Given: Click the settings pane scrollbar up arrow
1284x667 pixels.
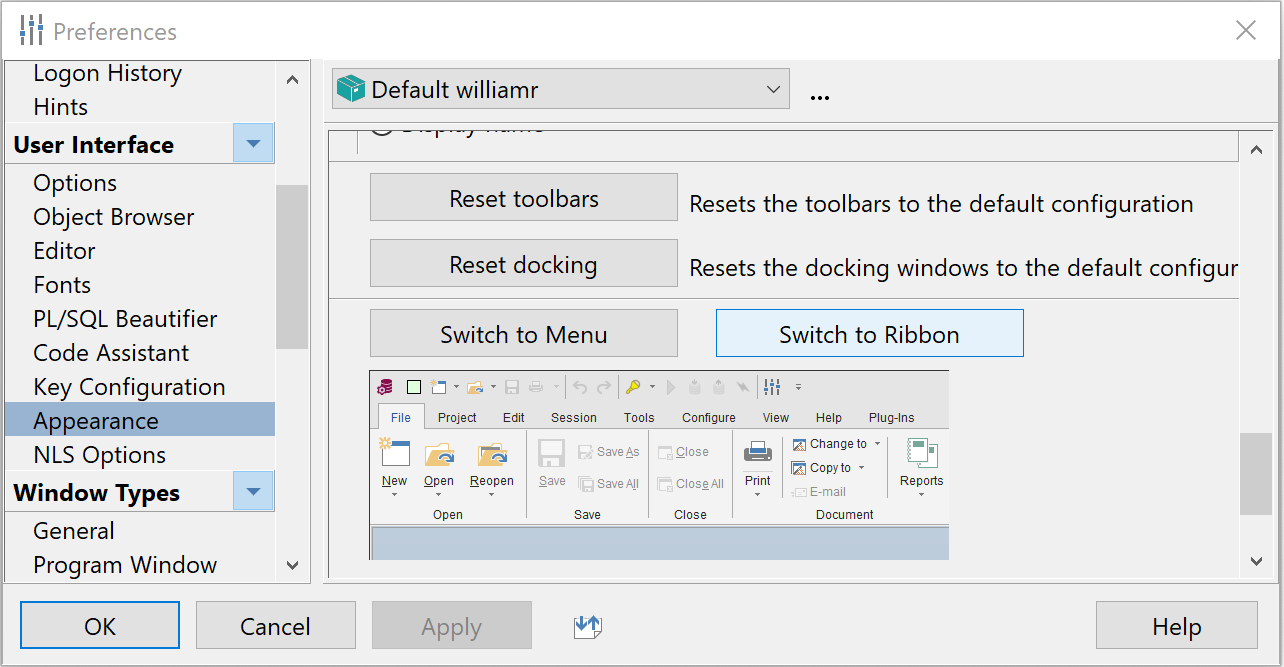Looking at the screenshot, I should [1256, 150].
